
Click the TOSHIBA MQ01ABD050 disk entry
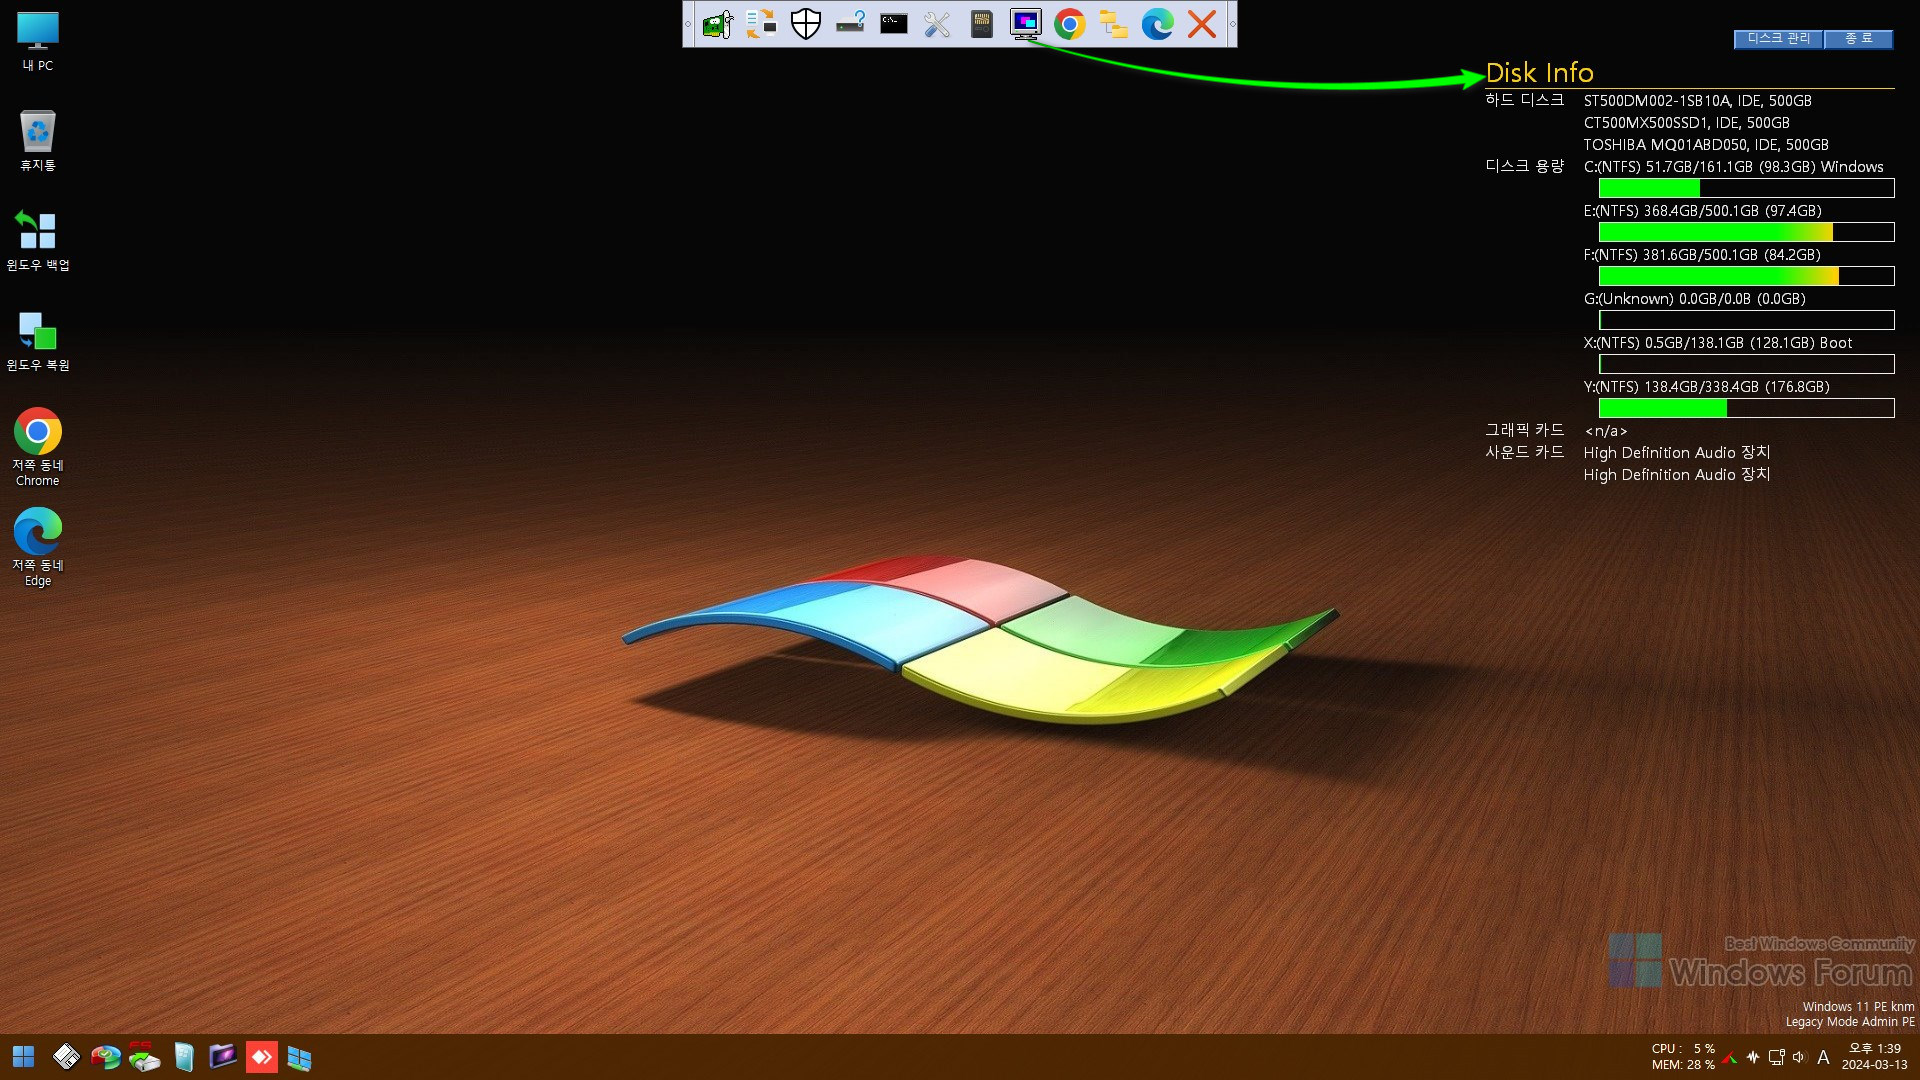click(1706, 145)
